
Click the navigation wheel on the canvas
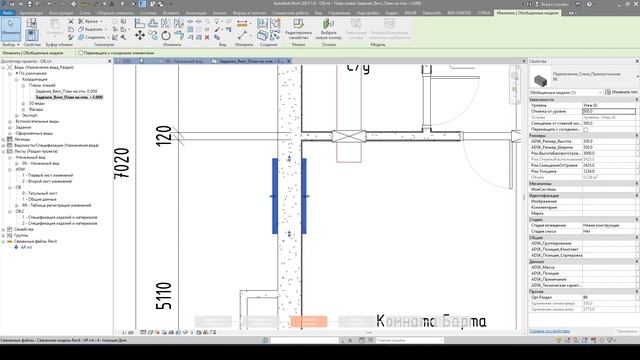point(514,76)
